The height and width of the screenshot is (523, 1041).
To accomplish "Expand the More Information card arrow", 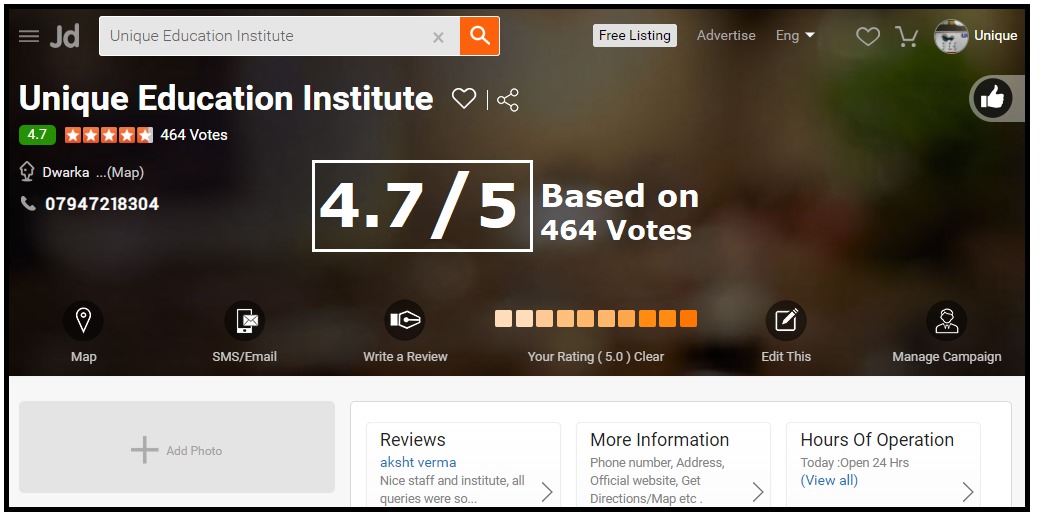I will coord(757,491).
